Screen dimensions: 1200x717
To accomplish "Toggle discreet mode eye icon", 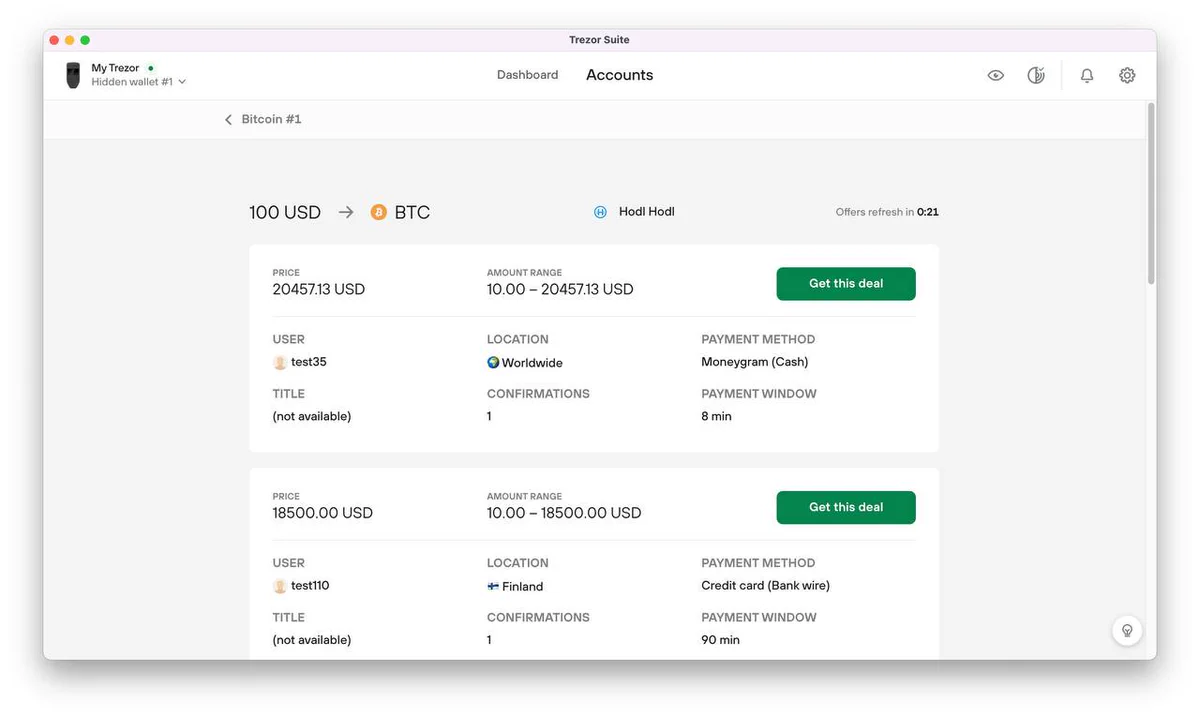I will [995, 75].
